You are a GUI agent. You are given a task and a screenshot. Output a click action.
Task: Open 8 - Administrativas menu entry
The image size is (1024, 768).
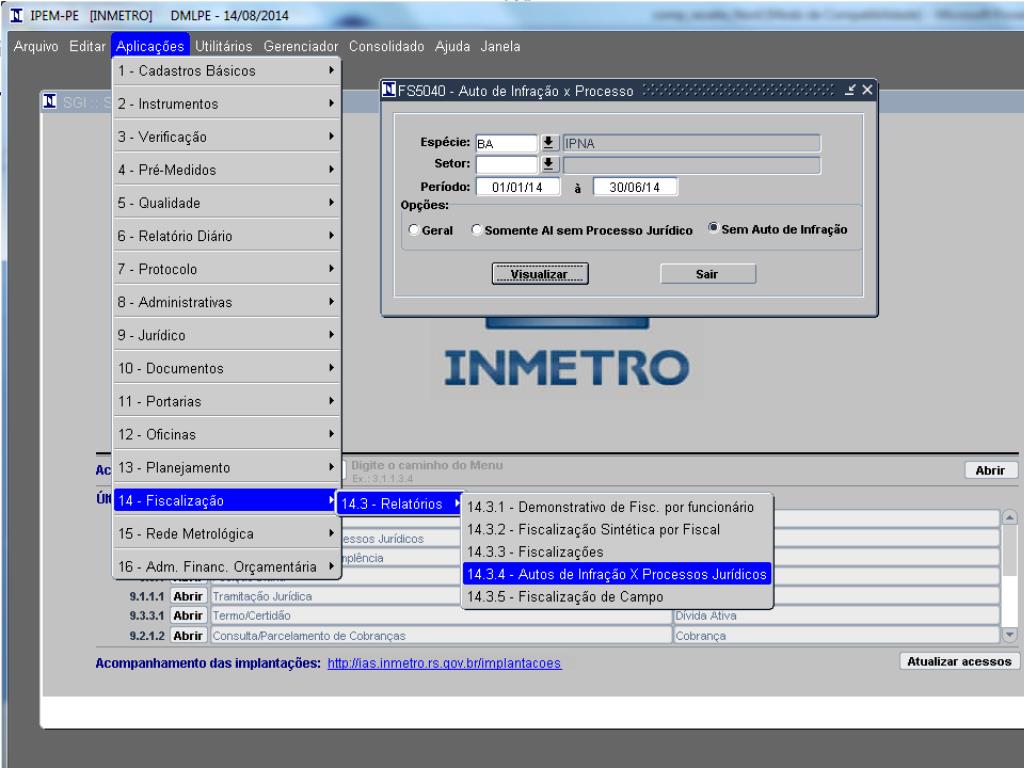[227, 302]
